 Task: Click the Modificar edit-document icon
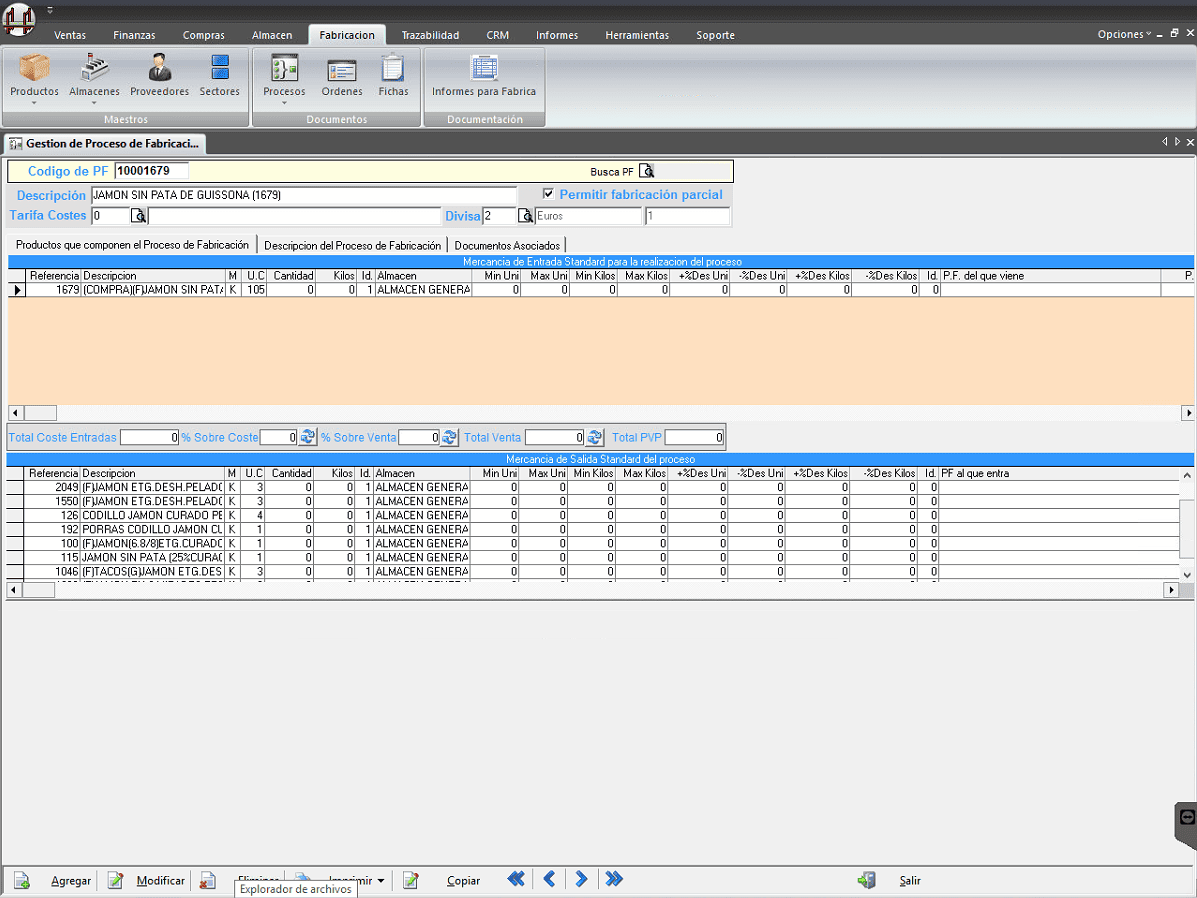click(115, 880)
